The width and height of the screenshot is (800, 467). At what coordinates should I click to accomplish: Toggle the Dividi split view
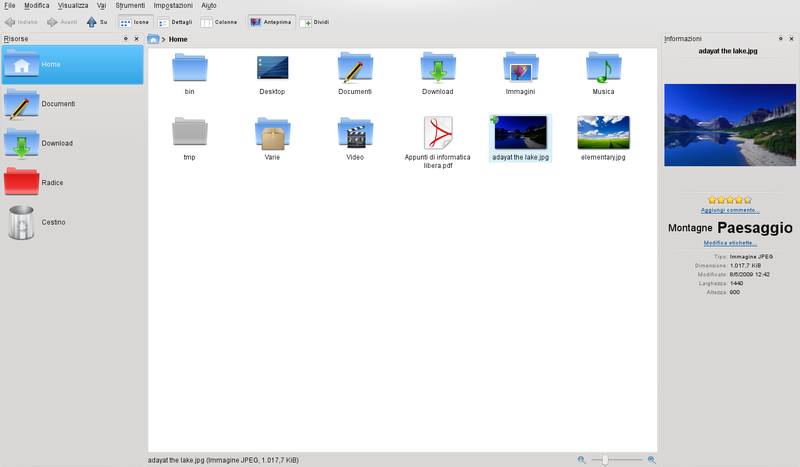[315, 21]
